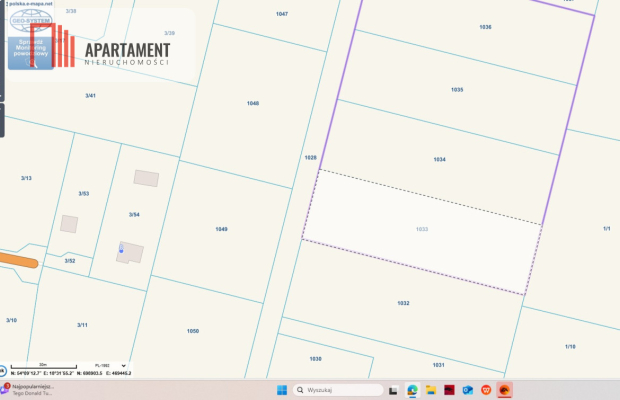Select parcel 1049 on the map
This screenshot has width=620, height=400.
[221, 229]
